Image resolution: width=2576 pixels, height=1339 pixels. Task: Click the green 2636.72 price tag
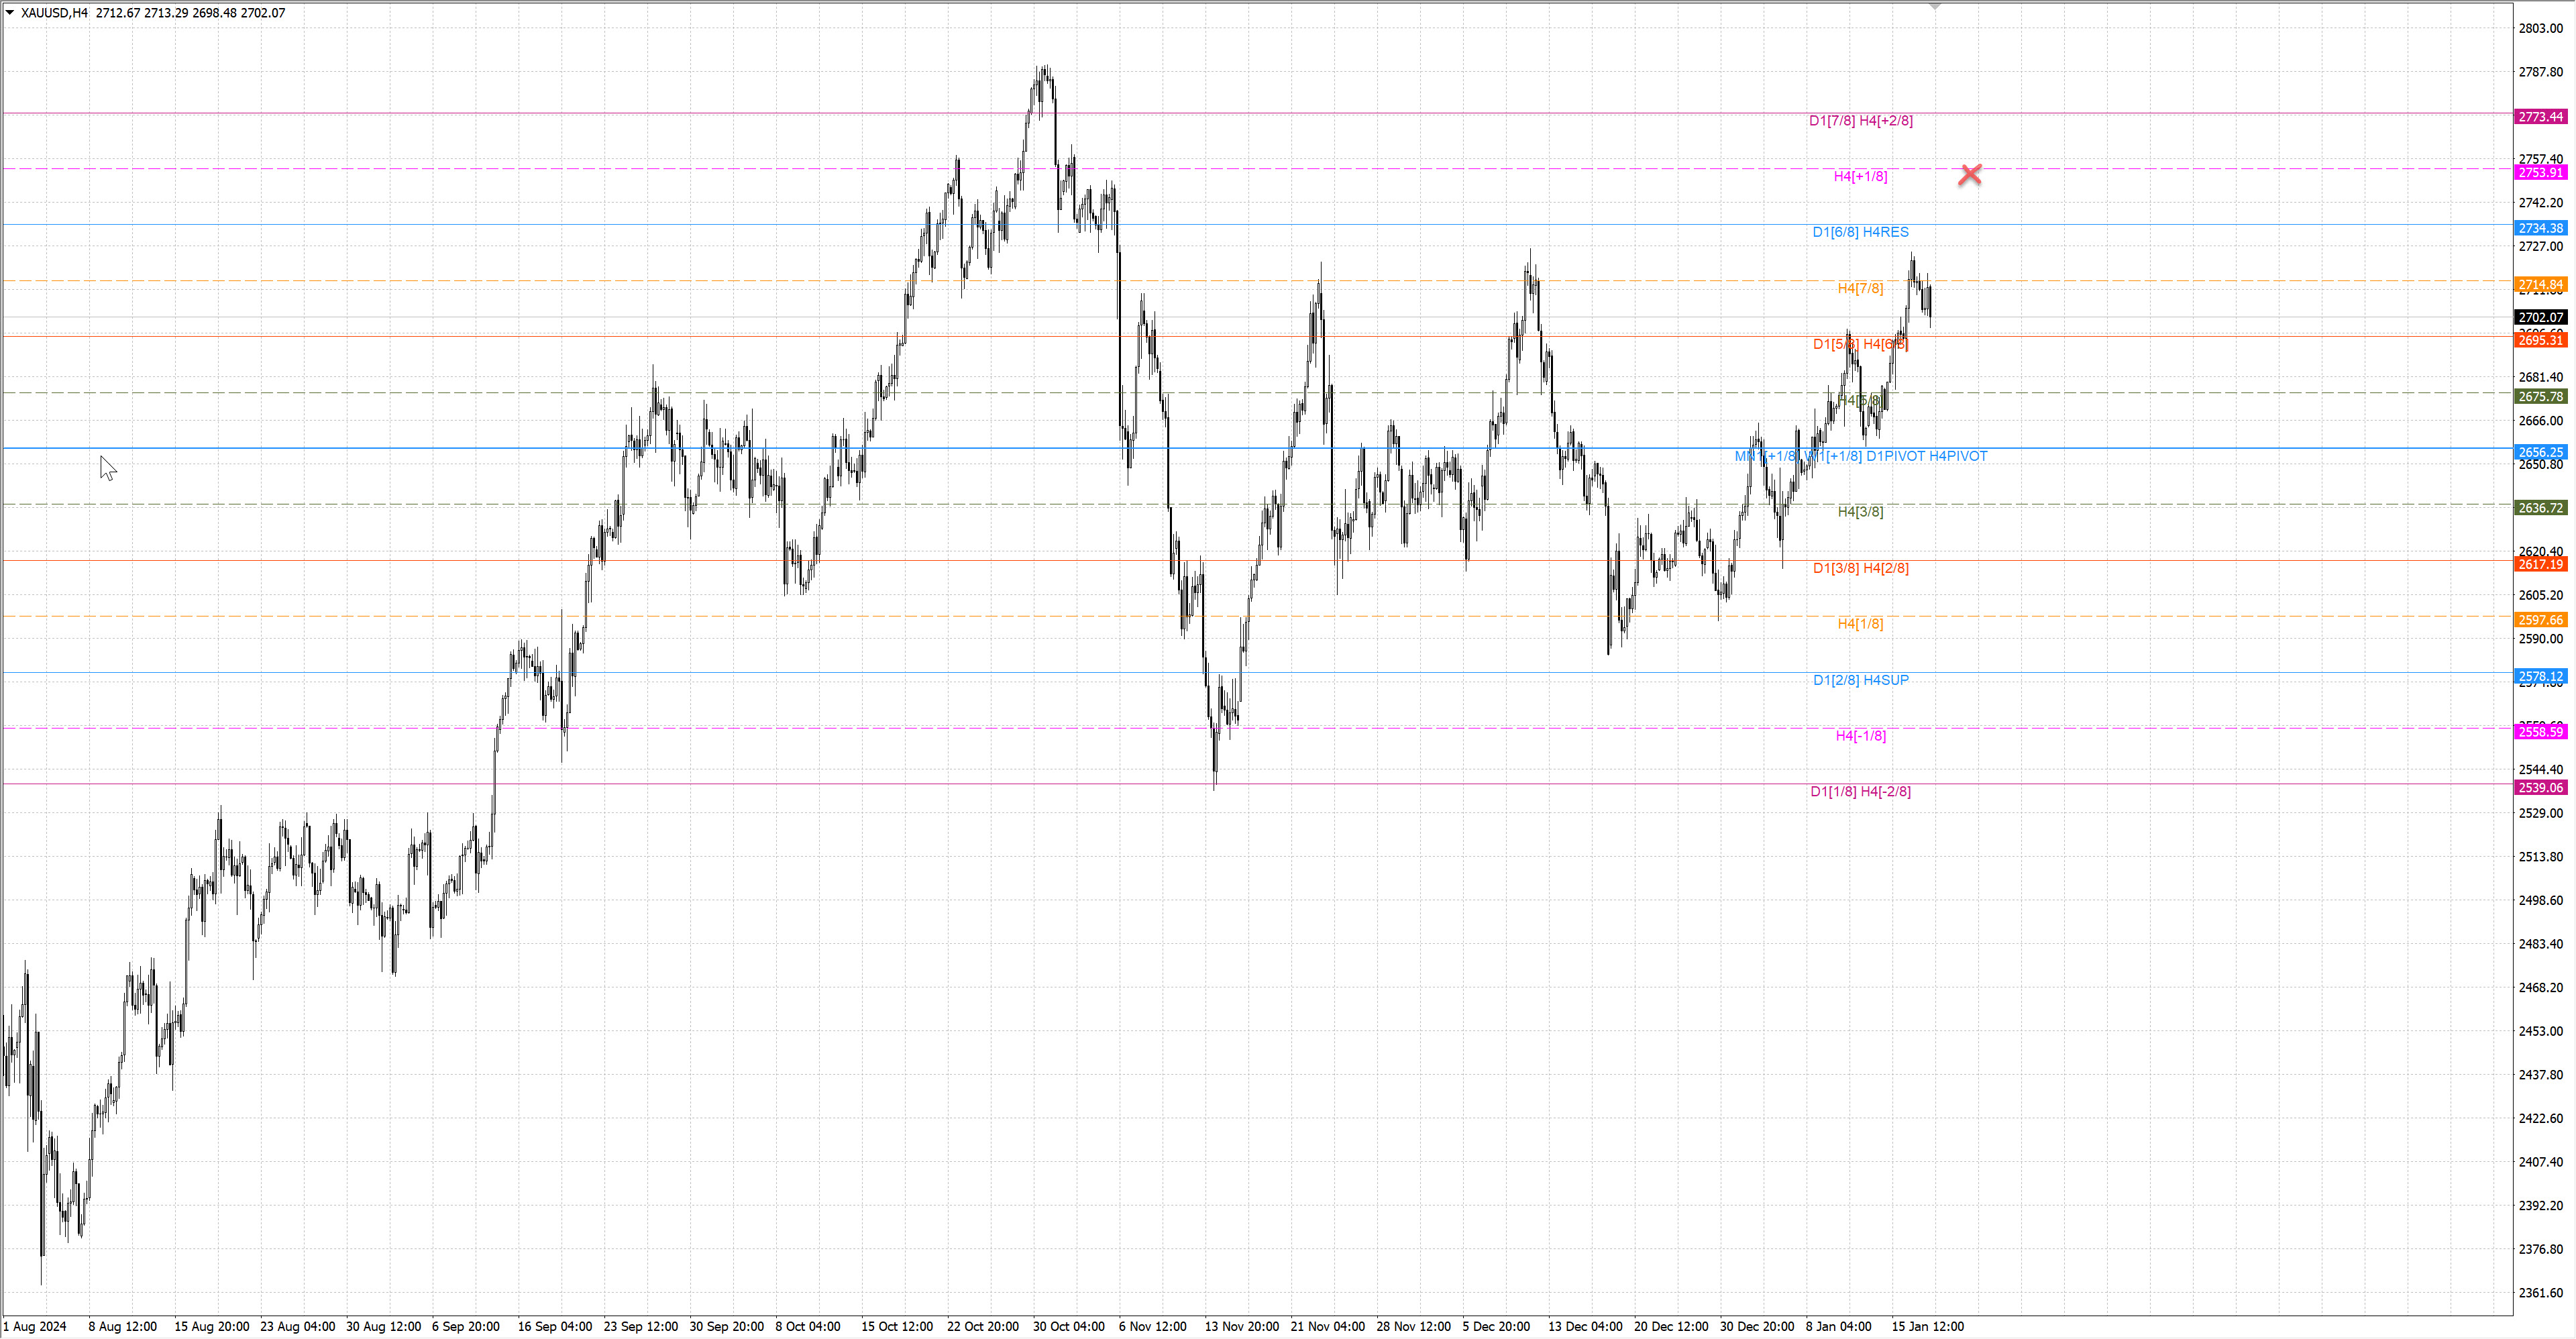(x=2540, y=508)
